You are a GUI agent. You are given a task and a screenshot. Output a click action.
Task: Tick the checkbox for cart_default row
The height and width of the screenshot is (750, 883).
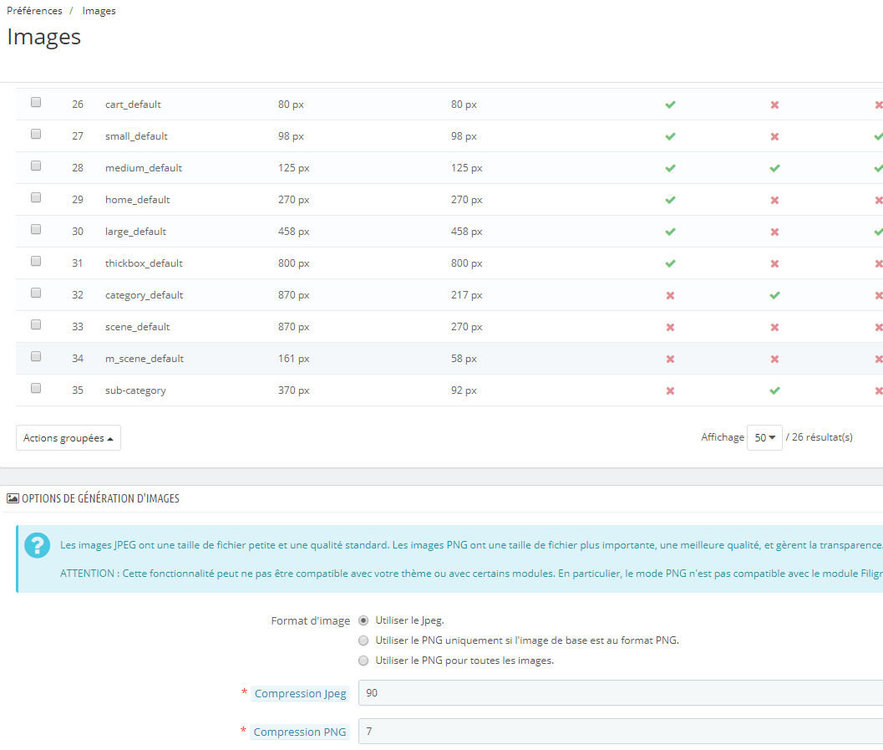[x=36, y=102]
